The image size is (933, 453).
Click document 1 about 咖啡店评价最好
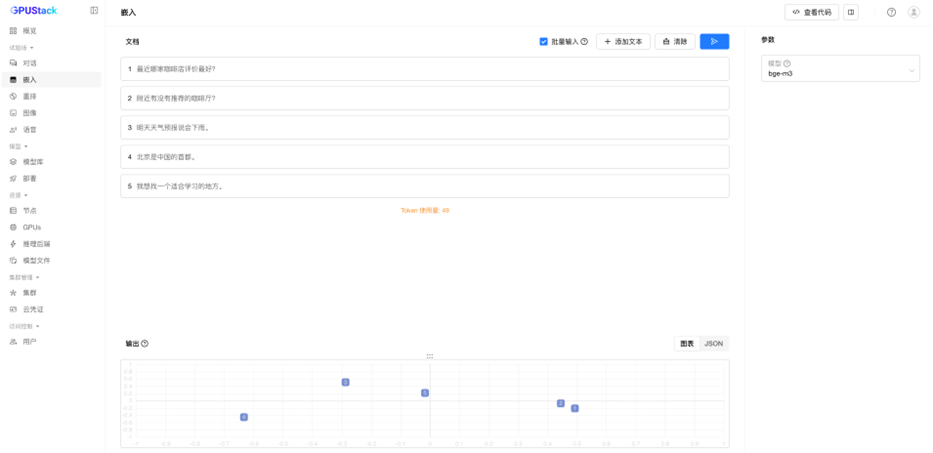coord(425,69)
